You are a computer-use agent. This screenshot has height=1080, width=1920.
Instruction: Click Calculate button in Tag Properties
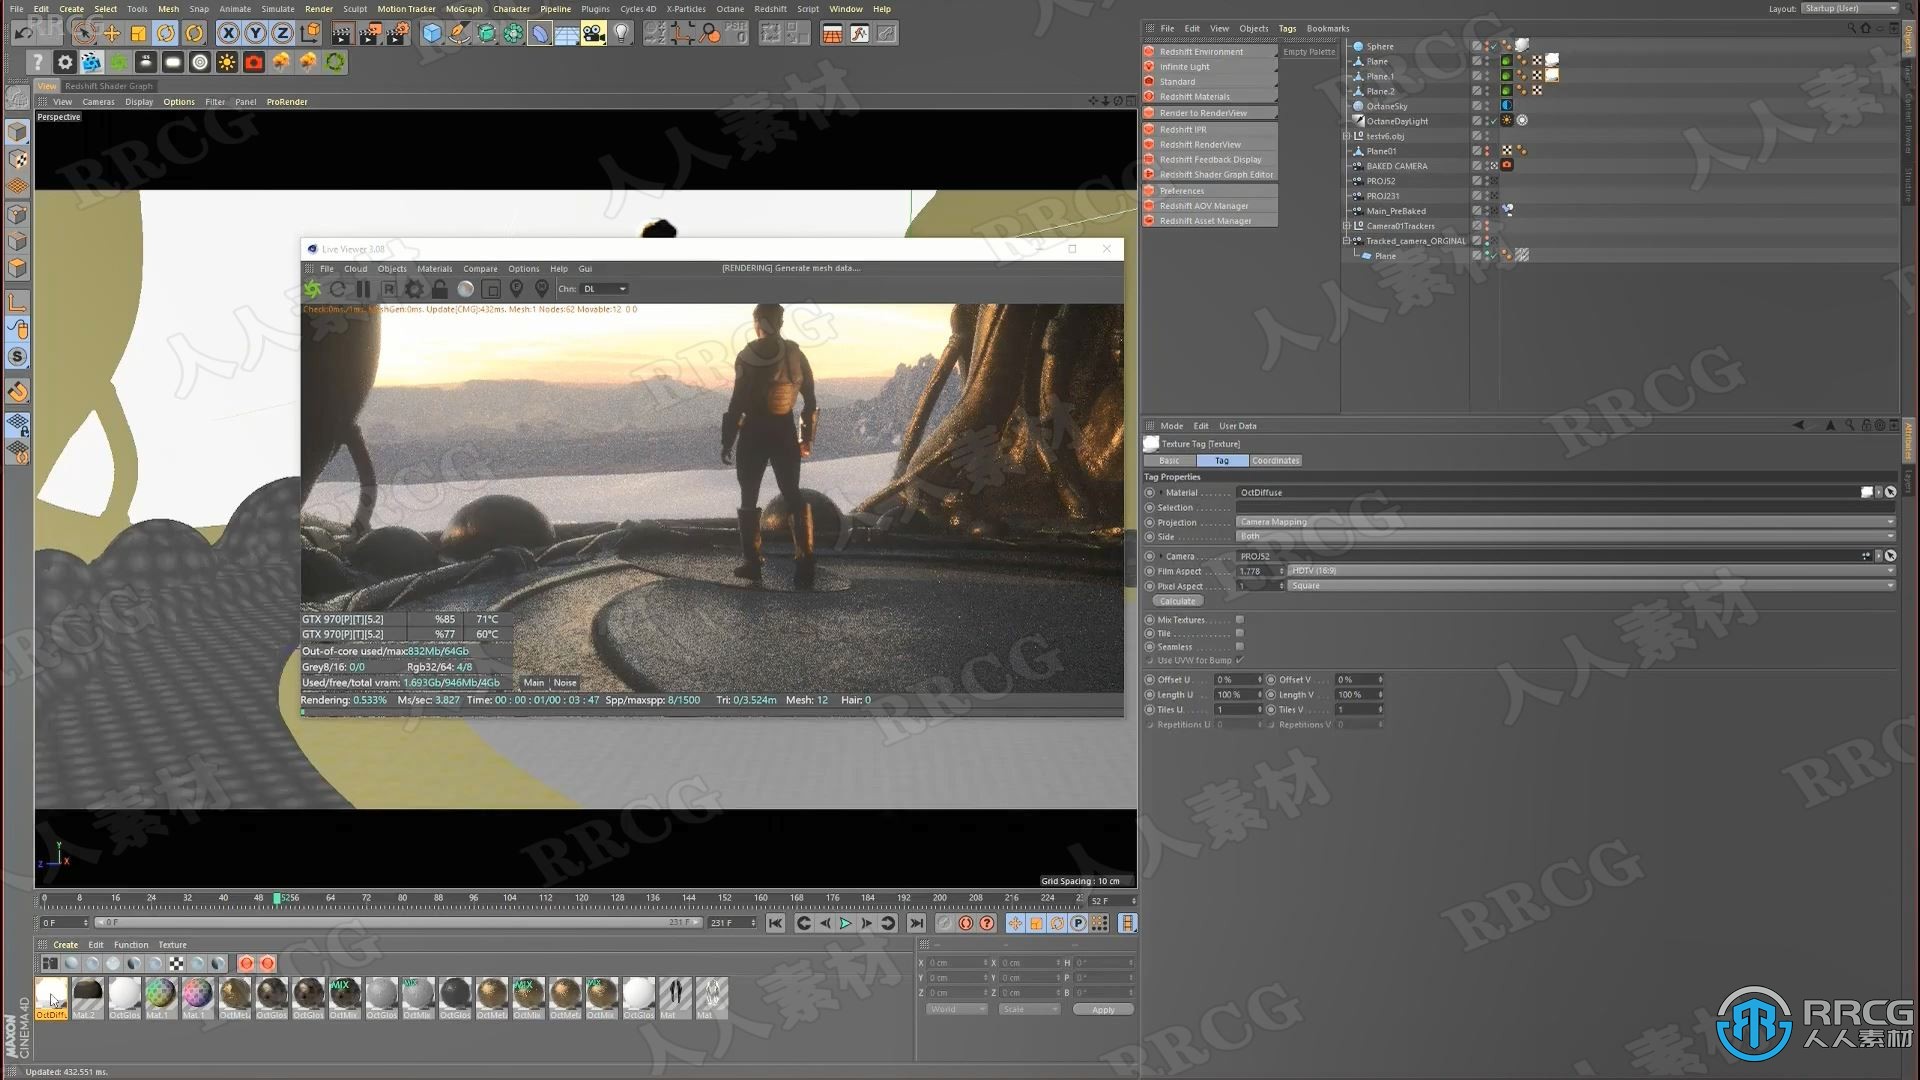1177,601
